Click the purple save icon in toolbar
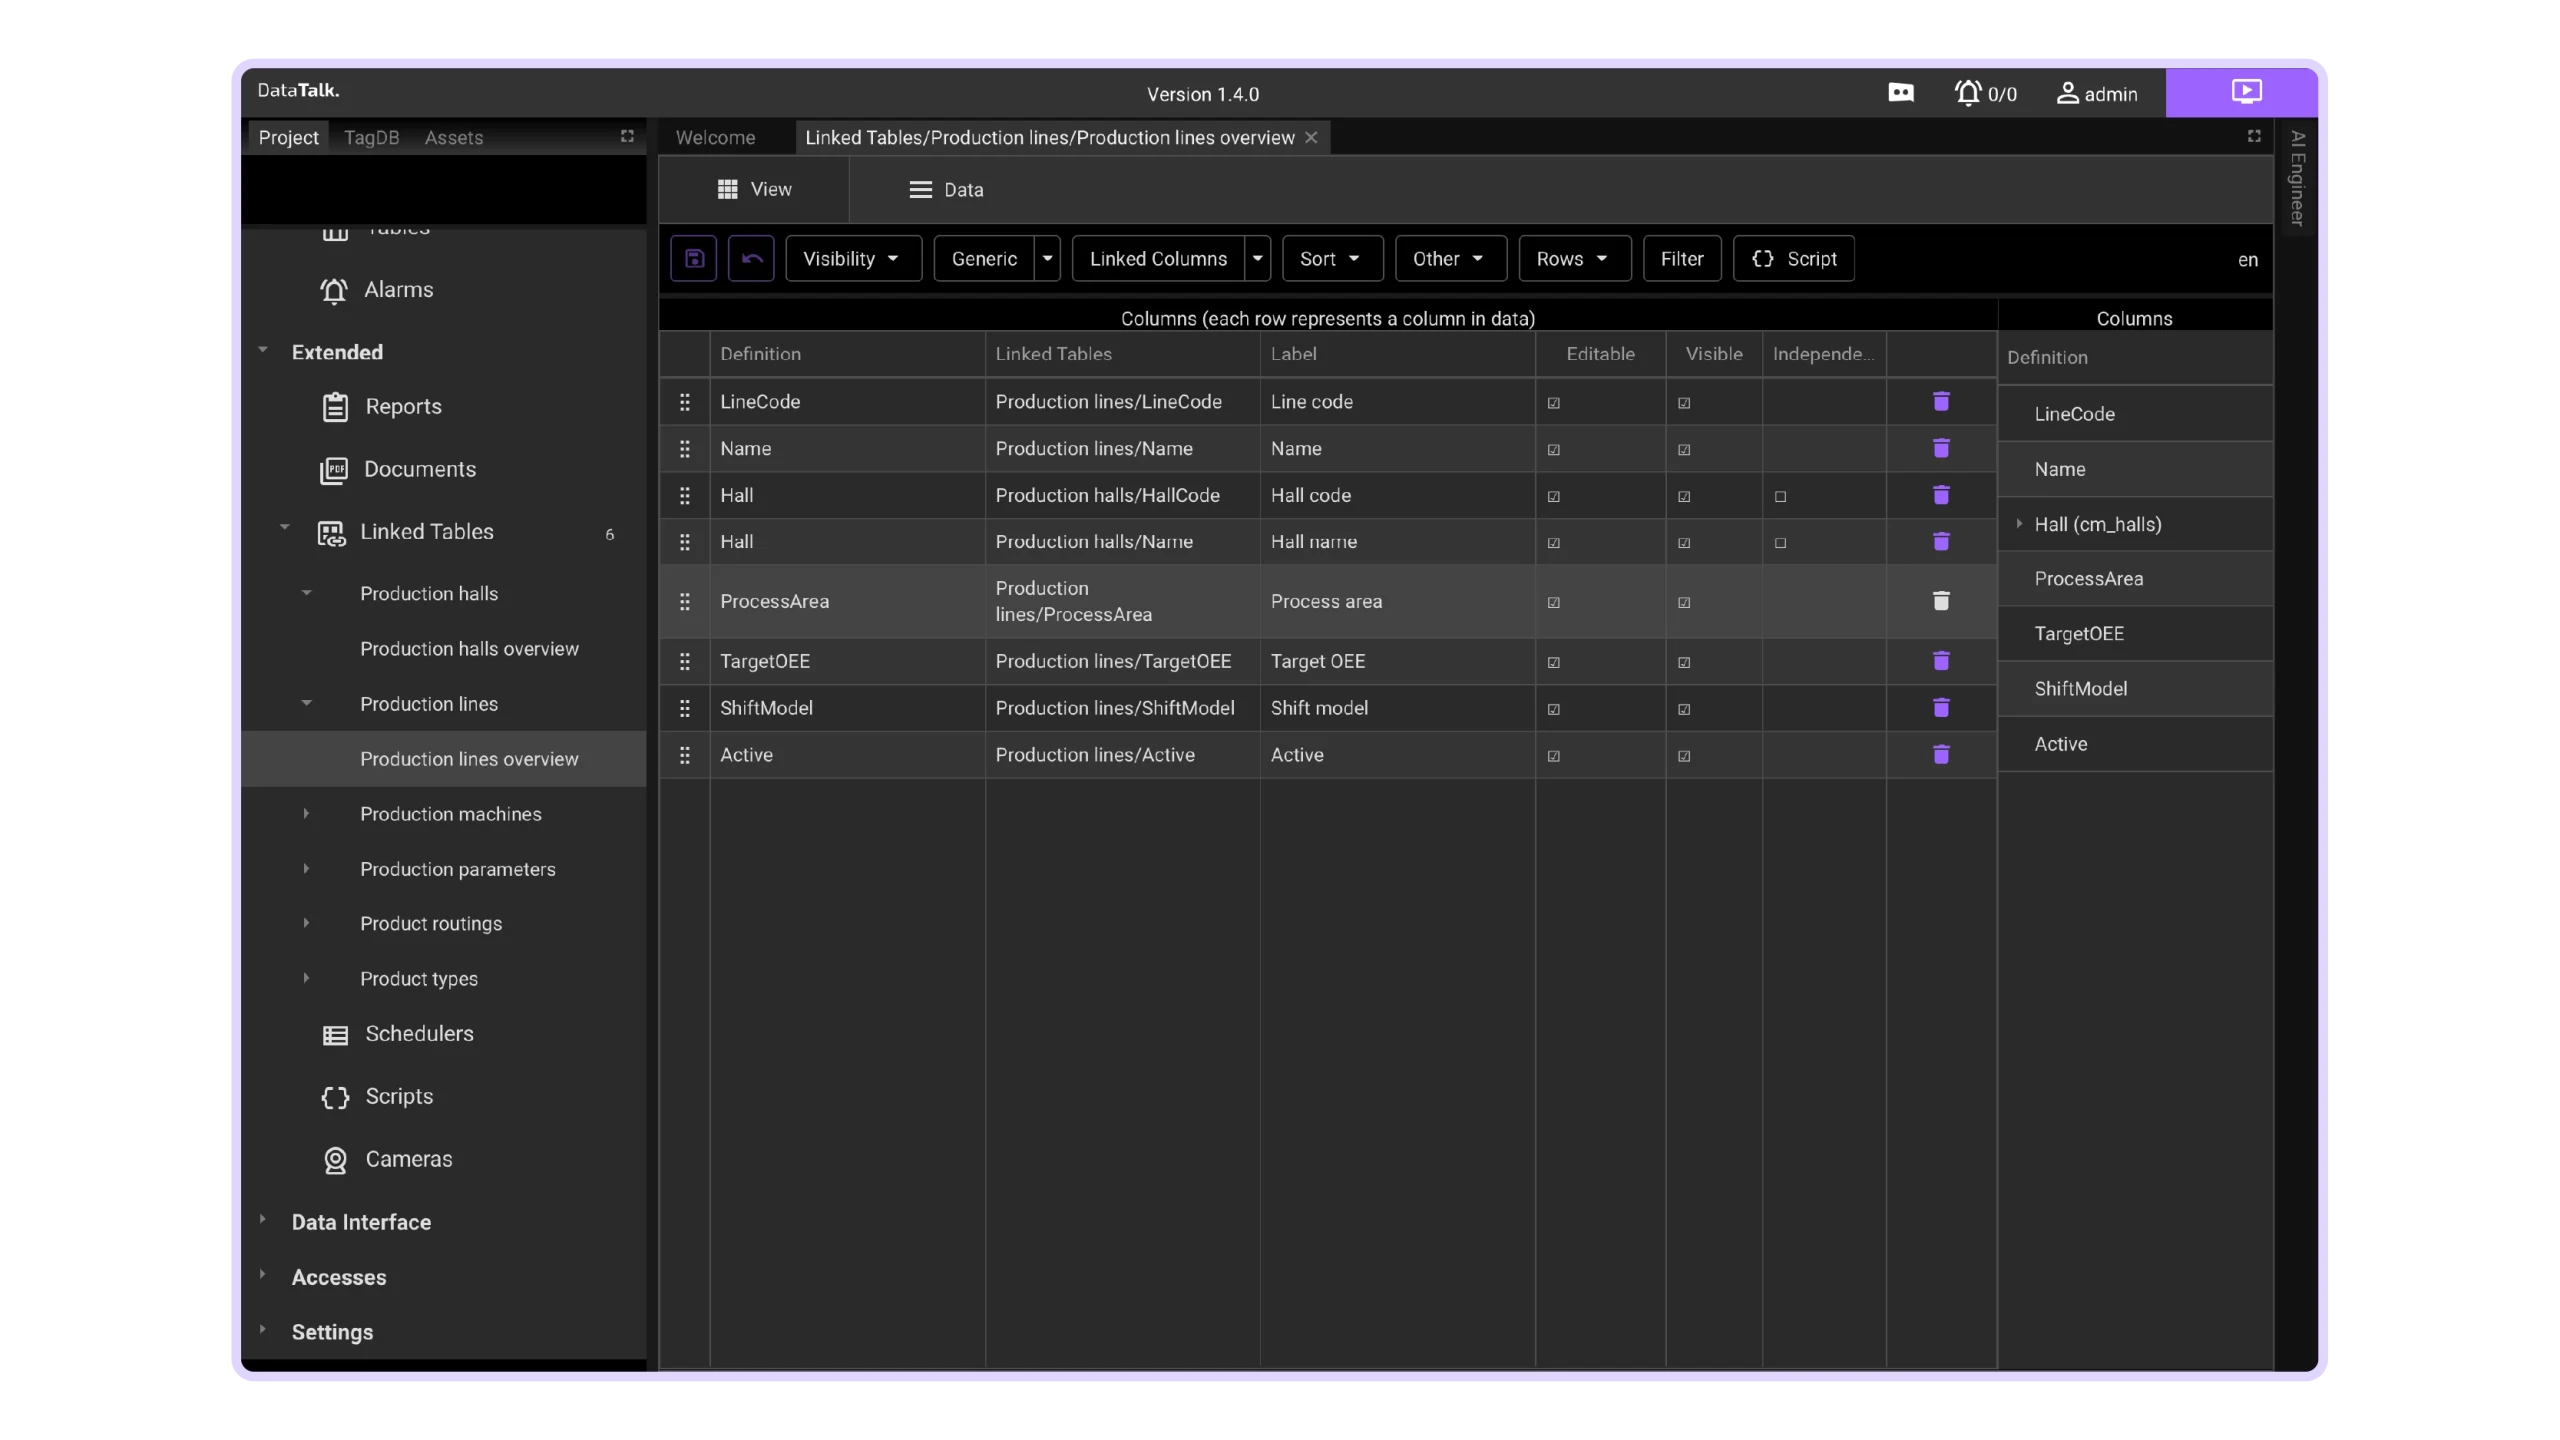The image size is (2560, 1440). pos(693,259)
